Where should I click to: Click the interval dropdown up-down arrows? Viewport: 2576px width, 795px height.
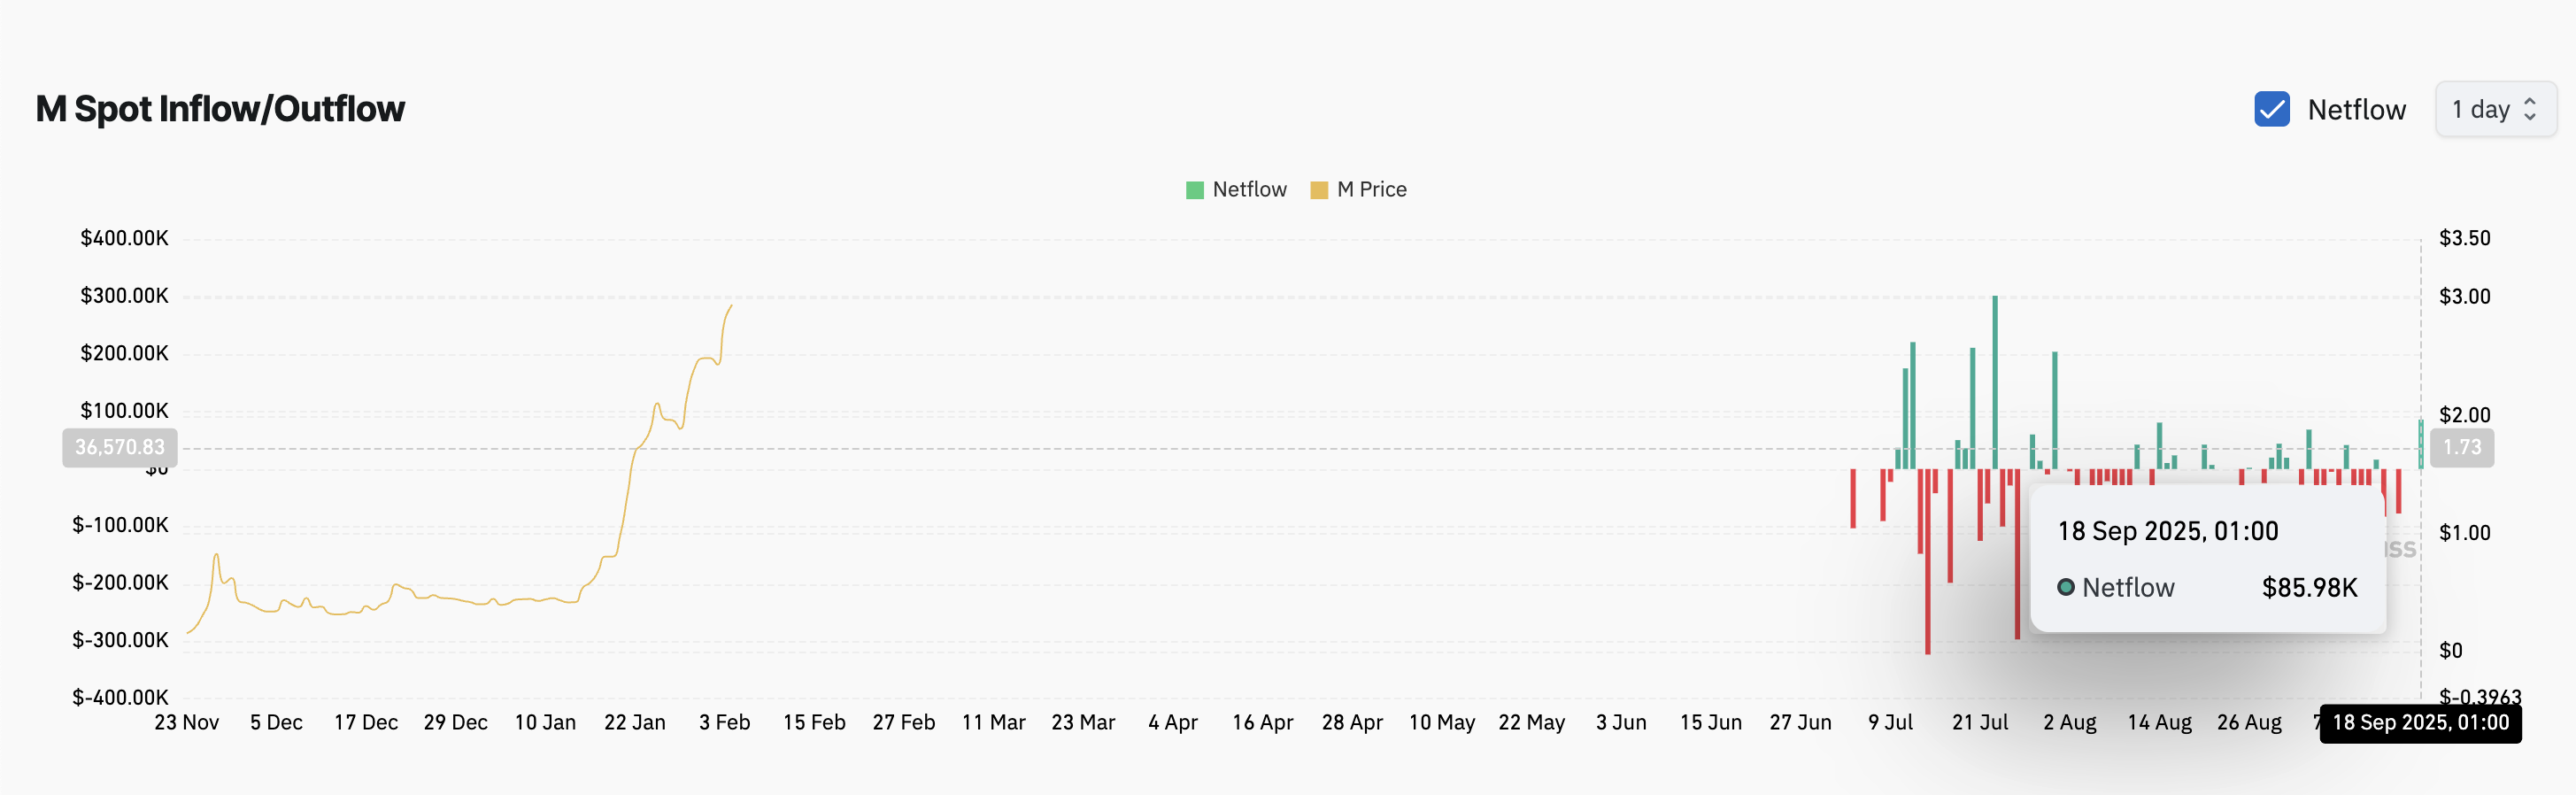pos(2530,109)
